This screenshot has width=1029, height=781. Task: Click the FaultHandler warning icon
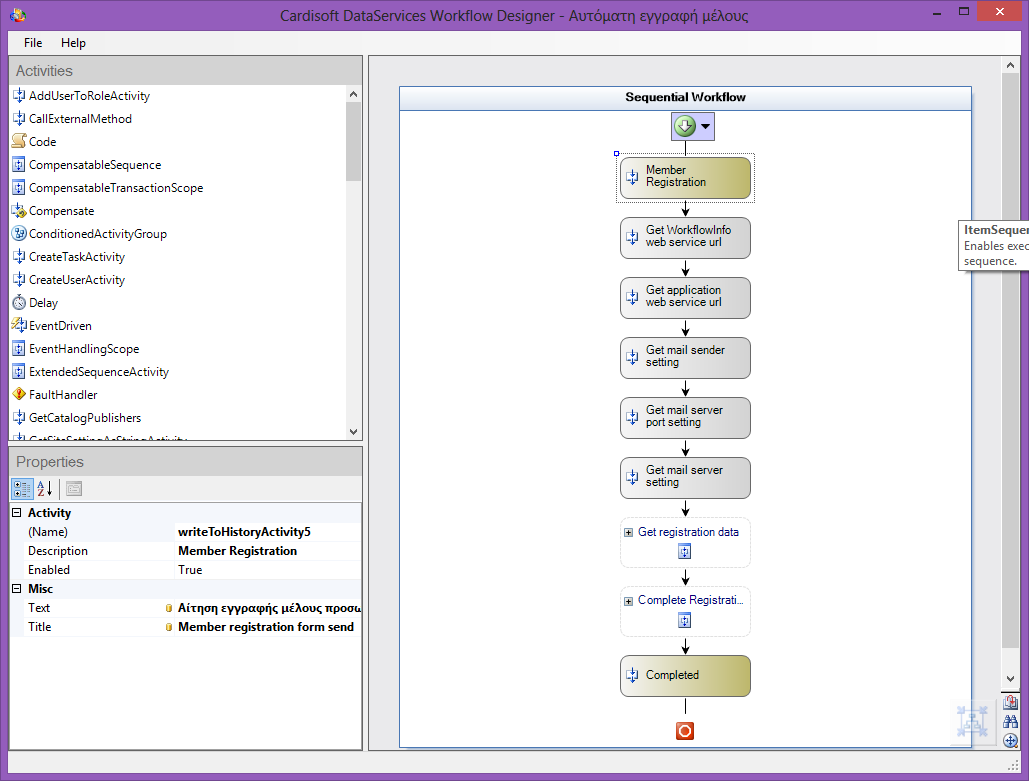(19, 394)
